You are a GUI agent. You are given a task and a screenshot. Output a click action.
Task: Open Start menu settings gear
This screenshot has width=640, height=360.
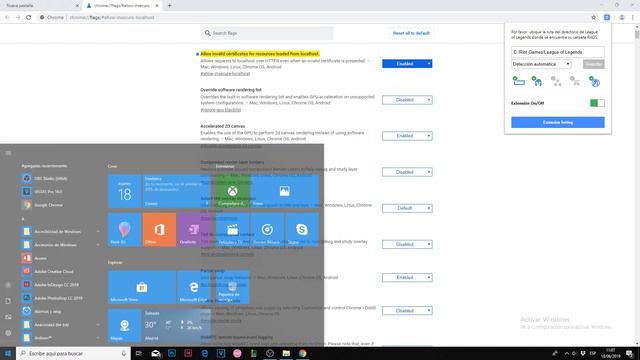pos(8,333)
